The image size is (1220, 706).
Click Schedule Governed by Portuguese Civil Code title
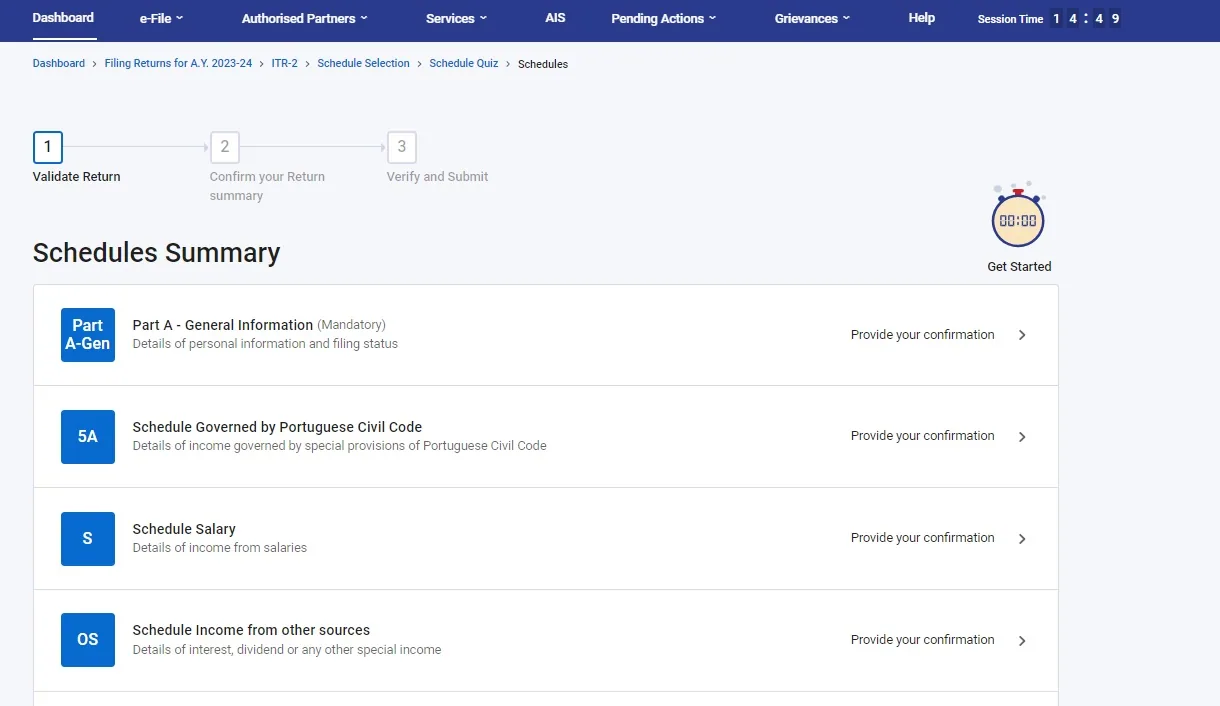coord(277,427)
